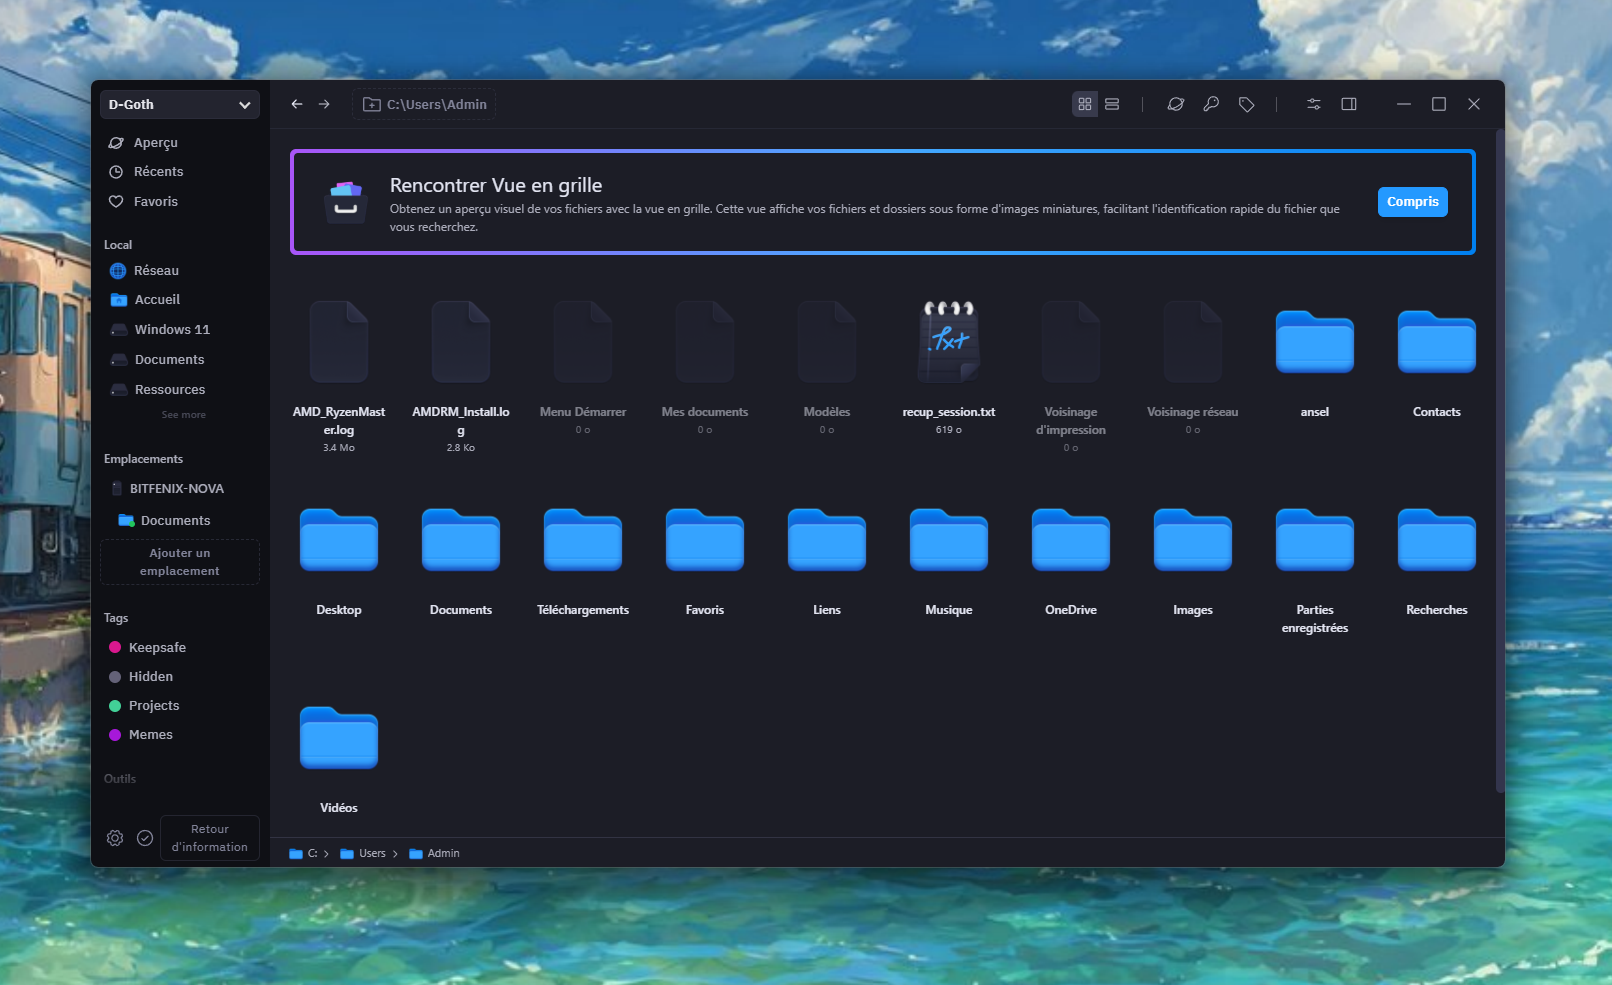Screen dimensions: 1612x985
Task: Go back with the left arrow
Action: 297,104
